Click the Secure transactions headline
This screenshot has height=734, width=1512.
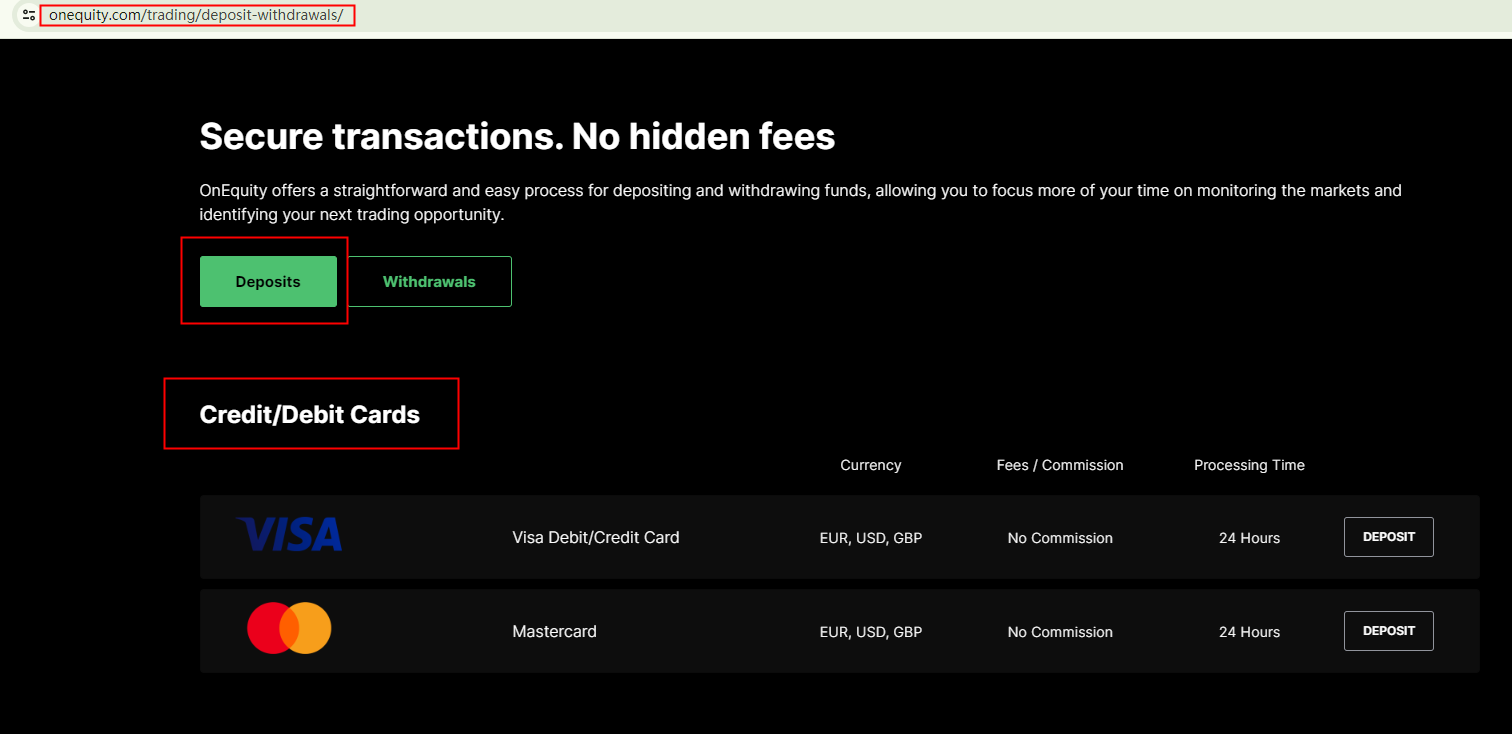[517, 136]
